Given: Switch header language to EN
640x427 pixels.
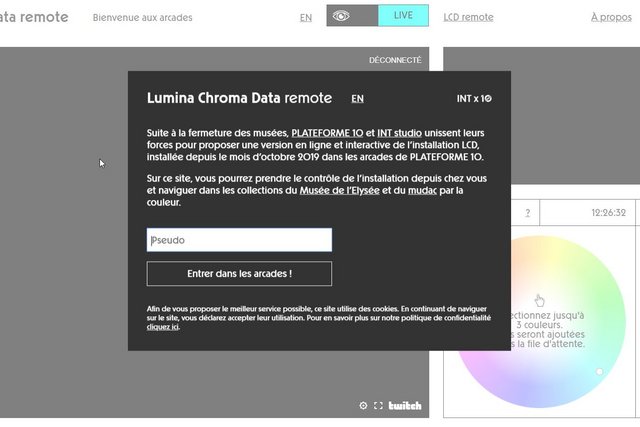Looking at the screenshot, I should (306, 17).
